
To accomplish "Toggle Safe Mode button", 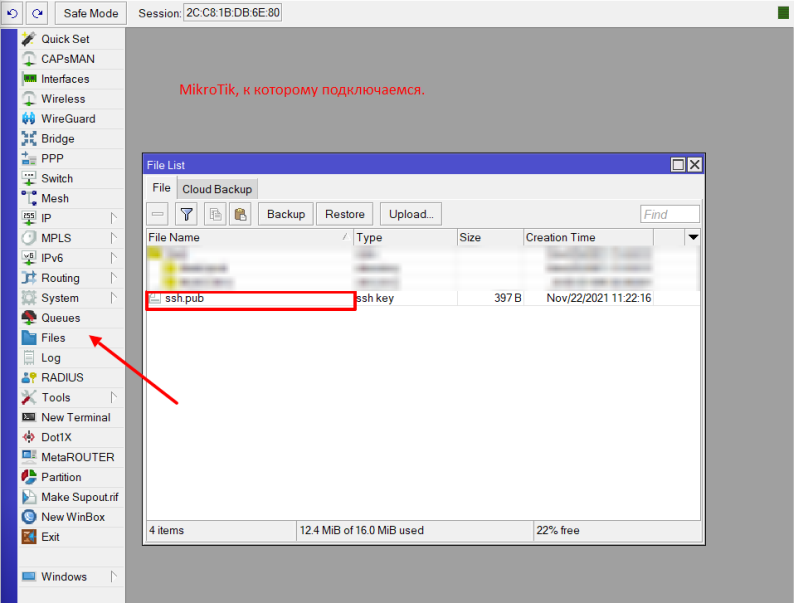I will (x=91, y=13).
